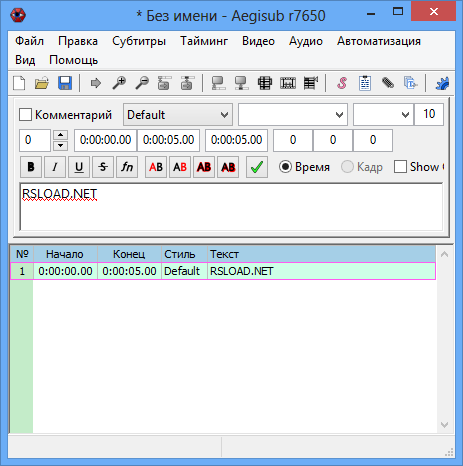The height and width of the screenshot is (466, 463).
Task: Click the layer number field
Action: (35, 140)
